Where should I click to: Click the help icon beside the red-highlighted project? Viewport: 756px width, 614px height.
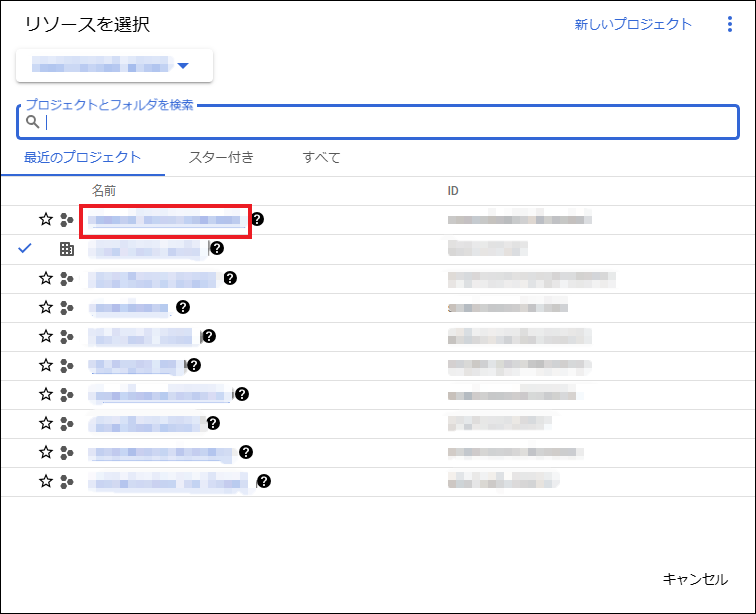pos(257,219)
